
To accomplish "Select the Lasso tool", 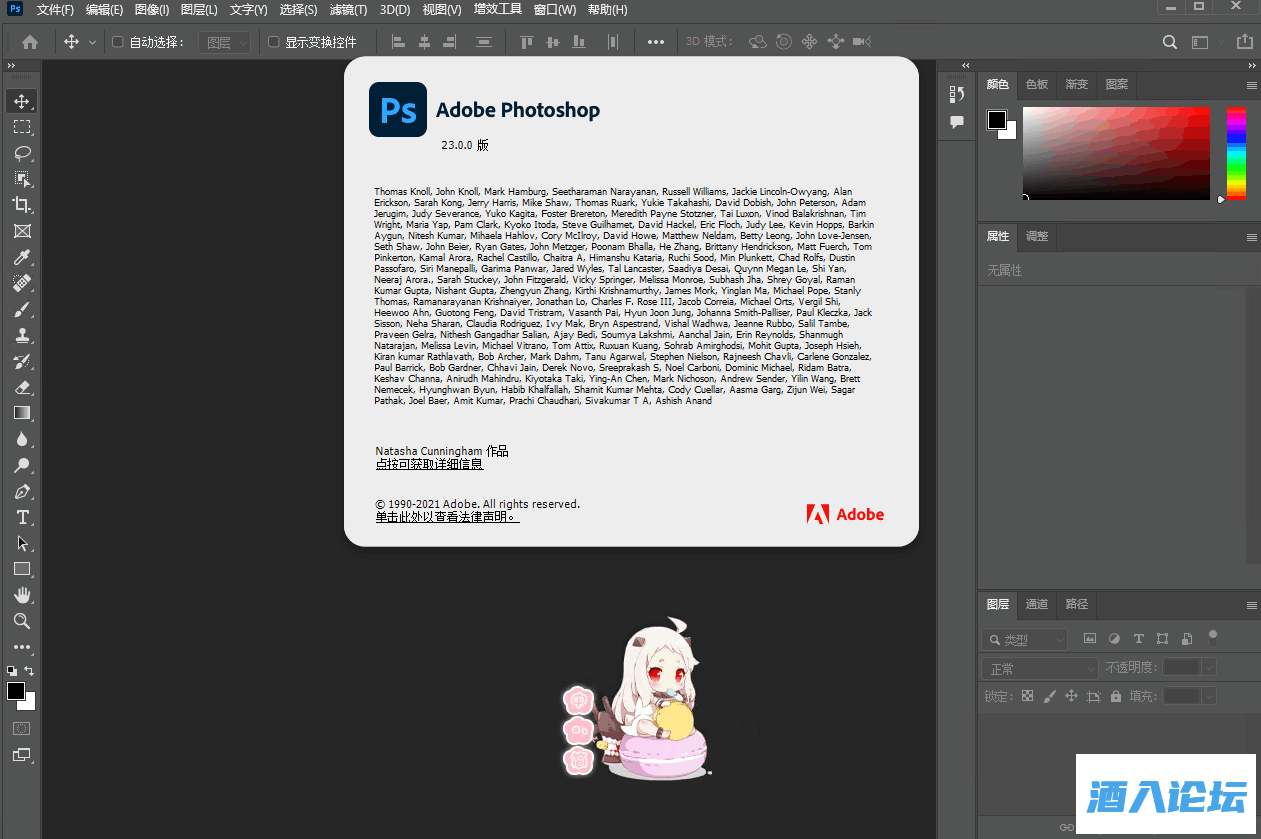I will 22,153.
